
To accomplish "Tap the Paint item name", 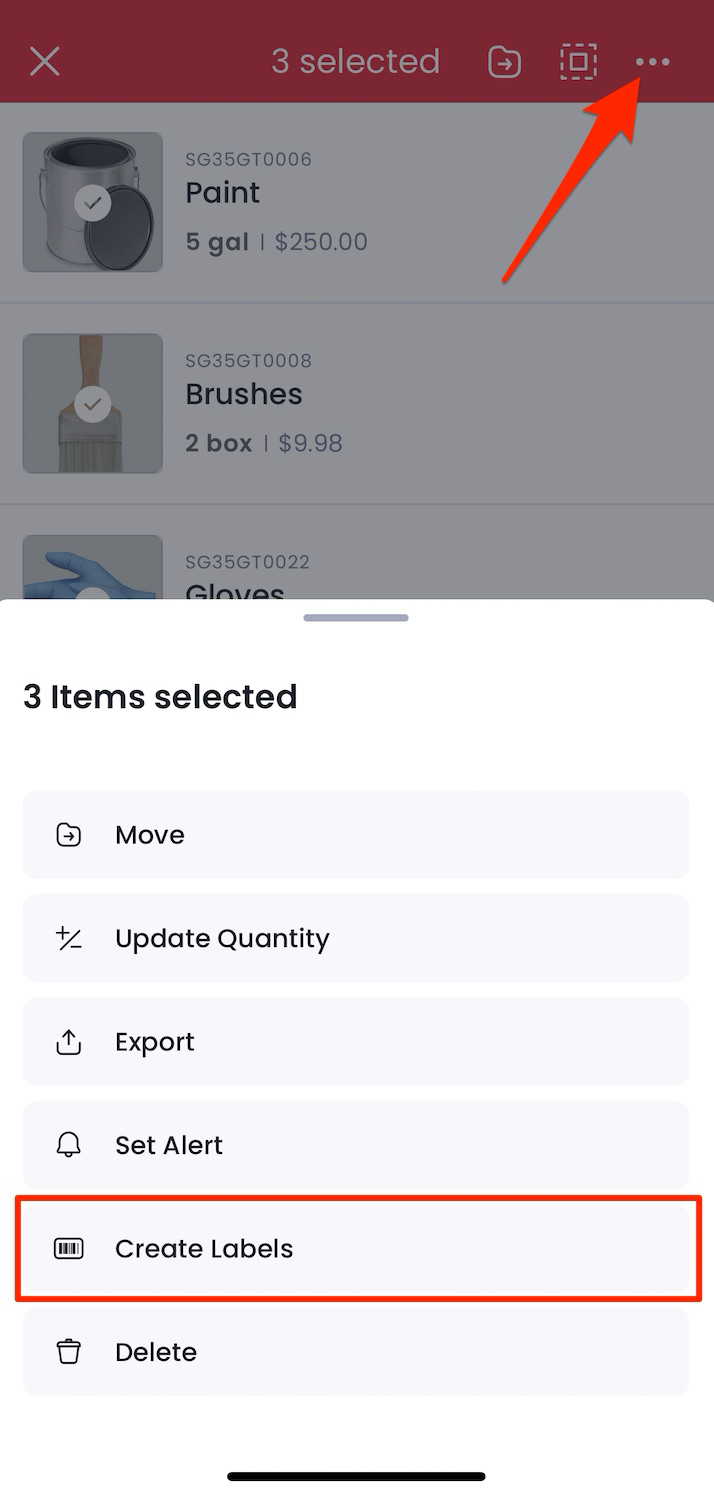I will 223,192.
